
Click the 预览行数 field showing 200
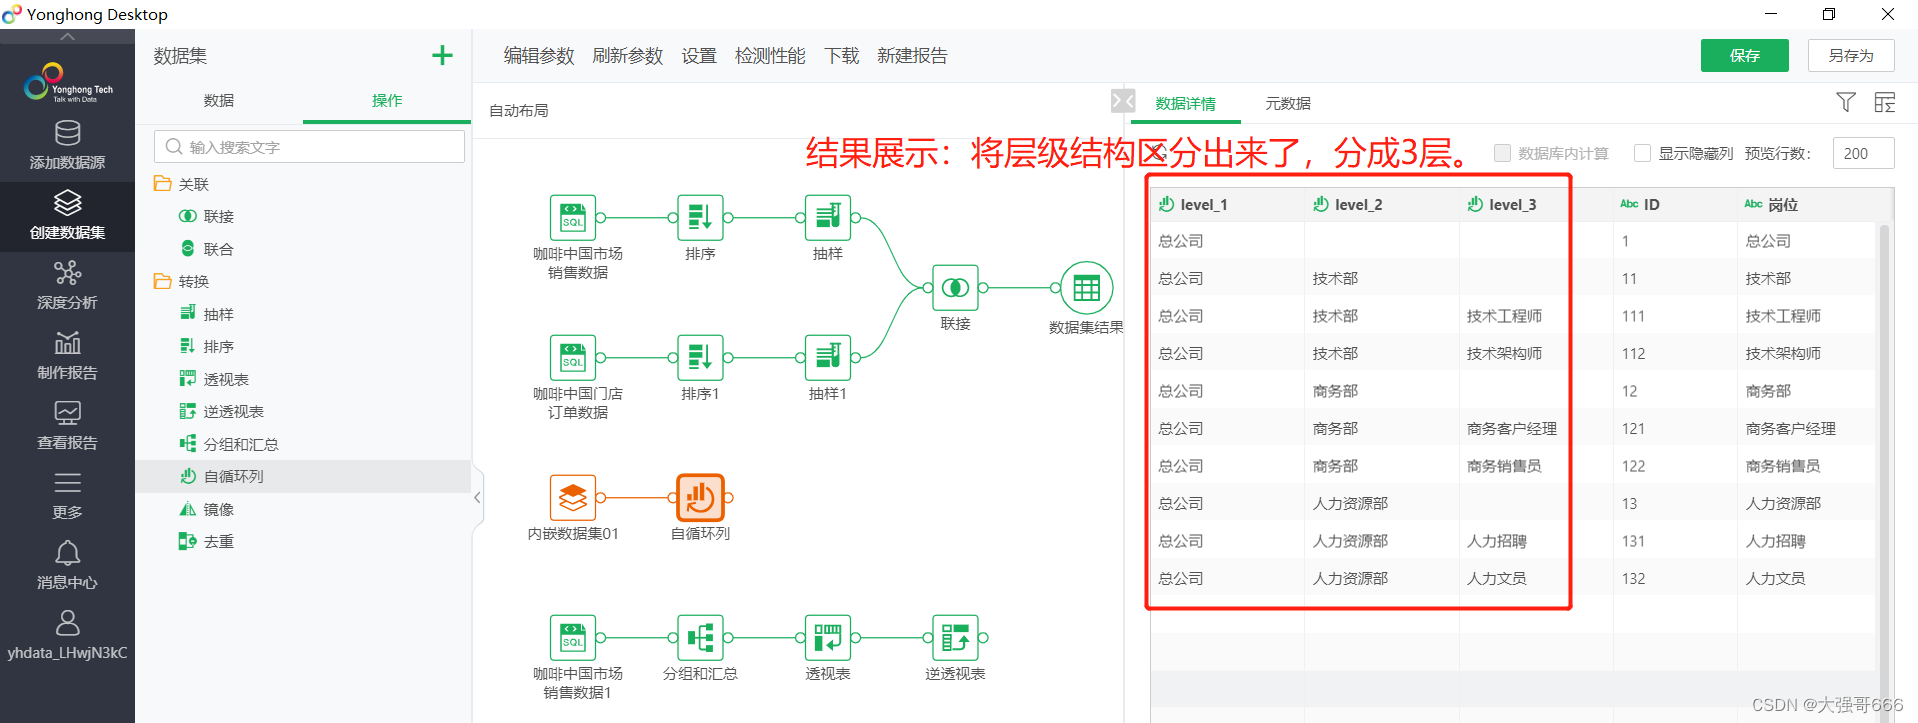click(x=1863, y=153)
